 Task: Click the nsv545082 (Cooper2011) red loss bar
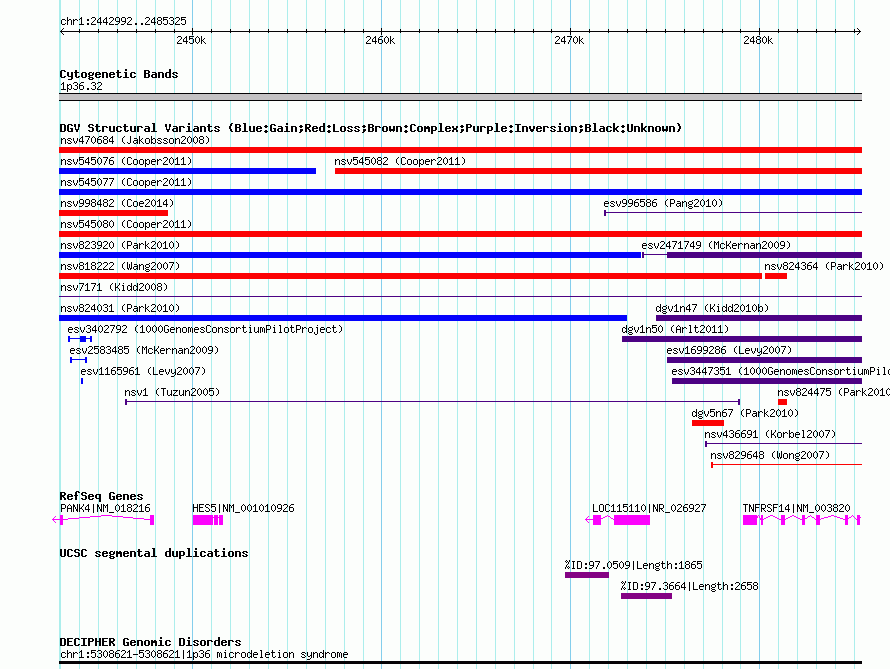coord(598,171)
